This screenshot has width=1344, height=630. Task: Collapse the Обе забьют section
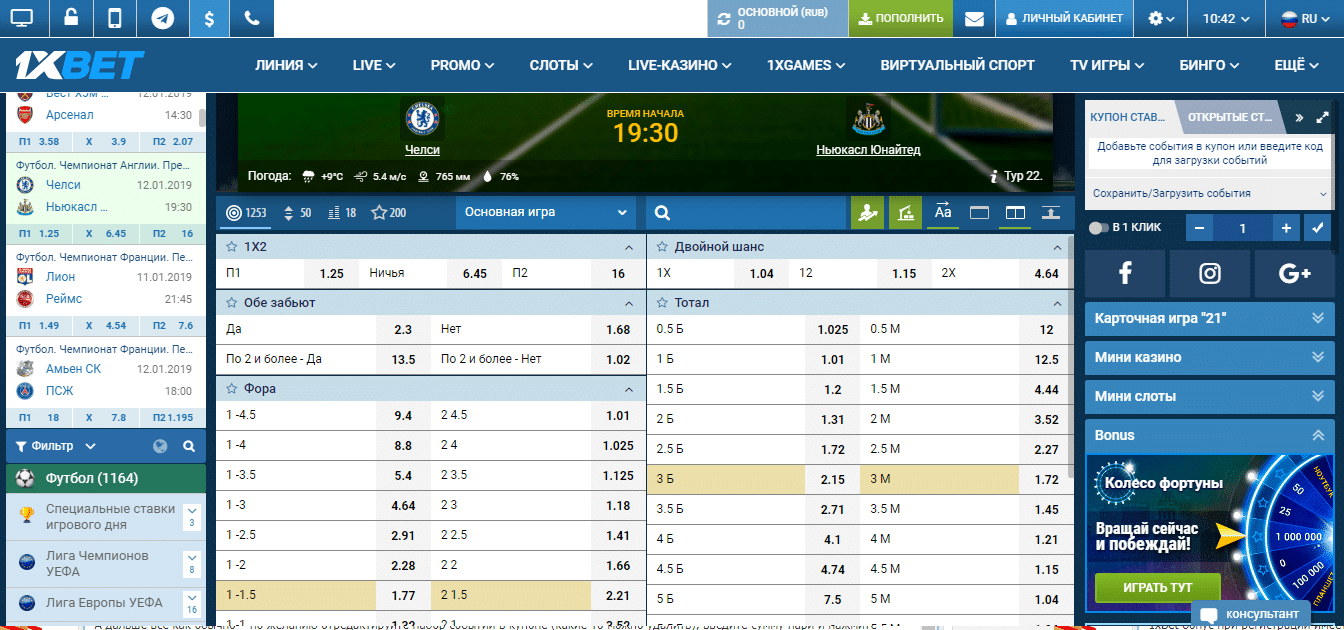(x=628, y=303)
